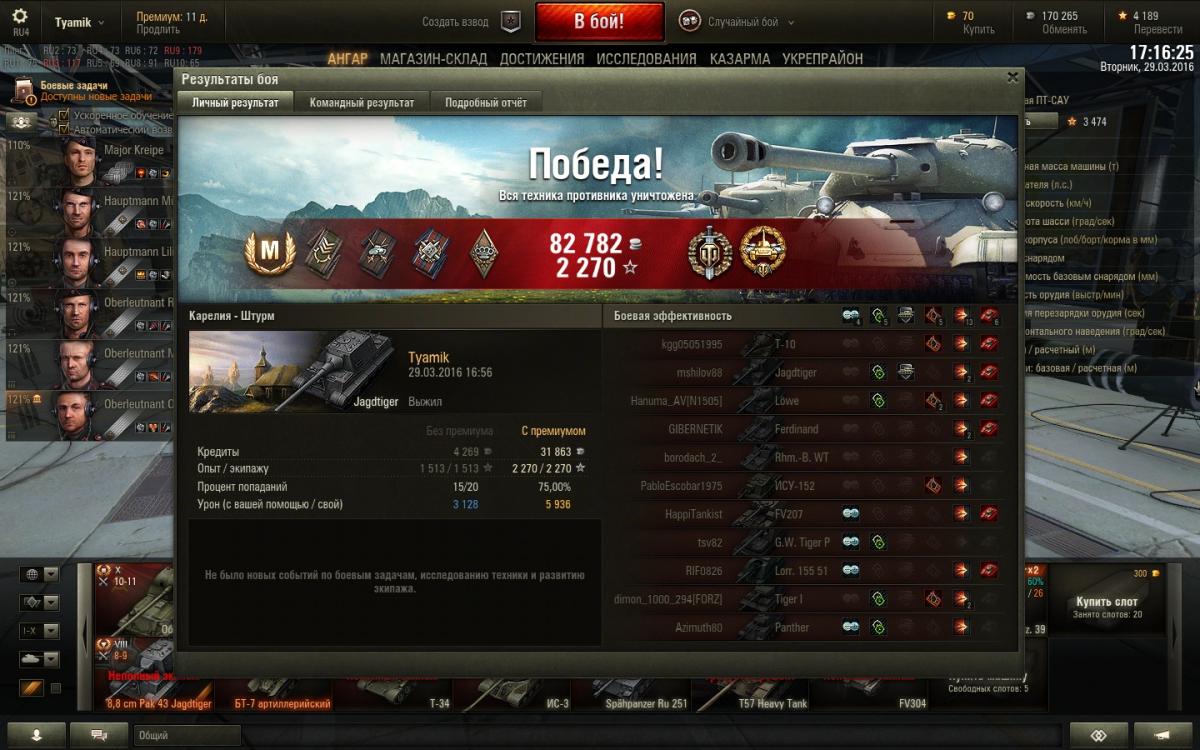Click the red В бой! button
The image size is (1200, 750).
click(x=599, y=21)
